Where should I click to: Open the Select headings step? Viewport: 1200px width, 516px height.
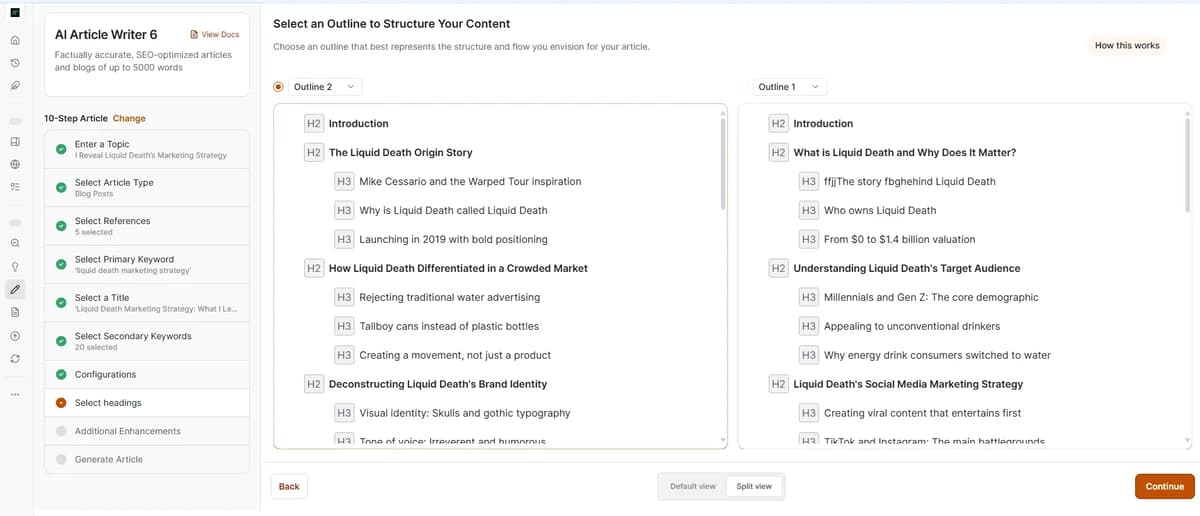147,403
